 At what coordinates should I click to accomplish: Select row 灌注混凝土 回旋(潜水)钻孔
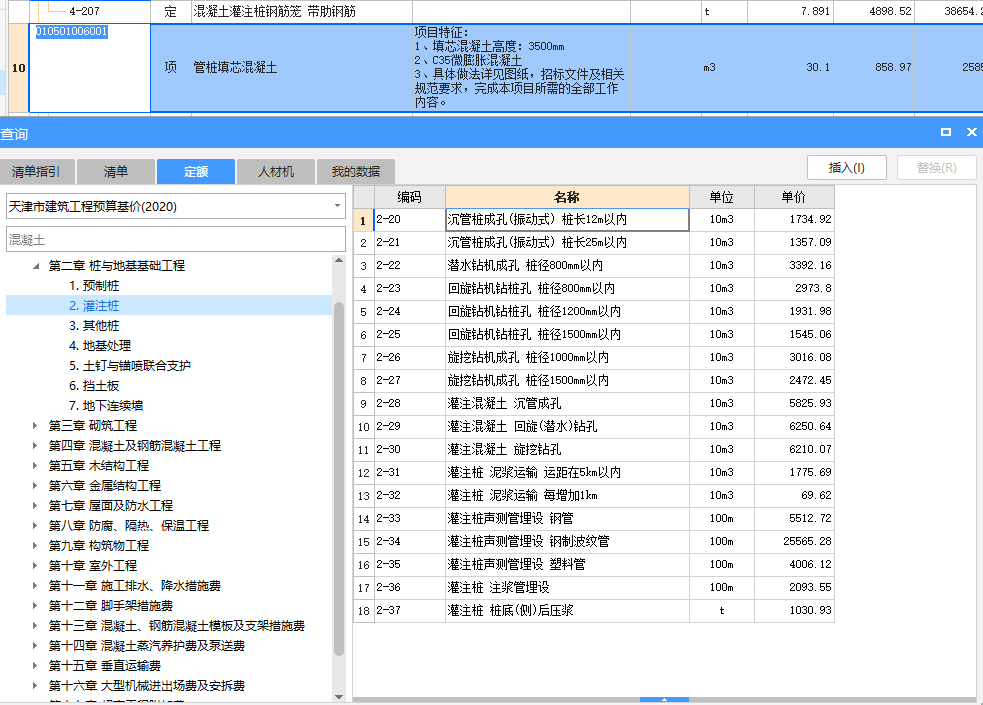tap(594, 427)
